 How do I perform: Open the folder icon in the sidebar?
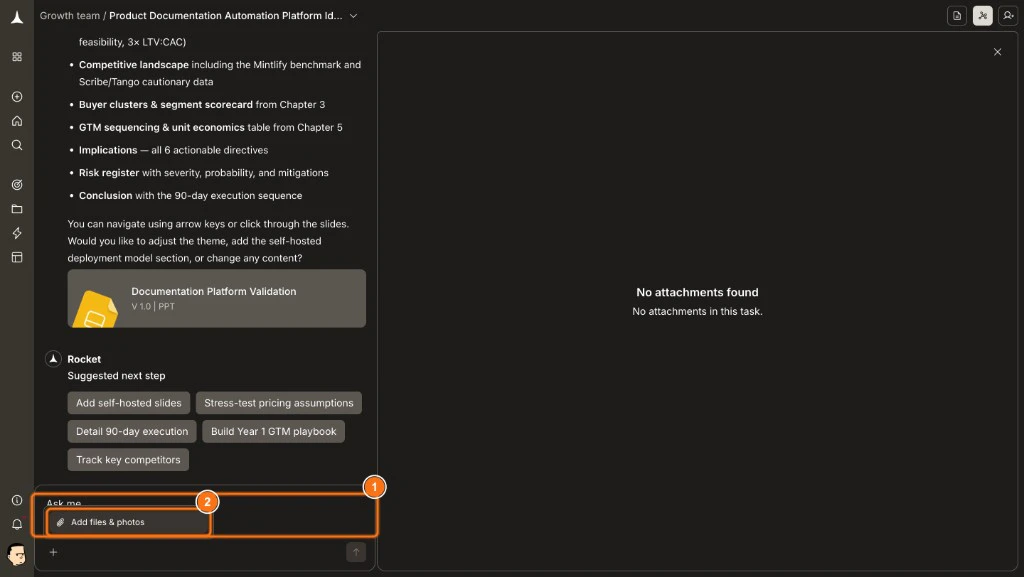click(16, 209)
